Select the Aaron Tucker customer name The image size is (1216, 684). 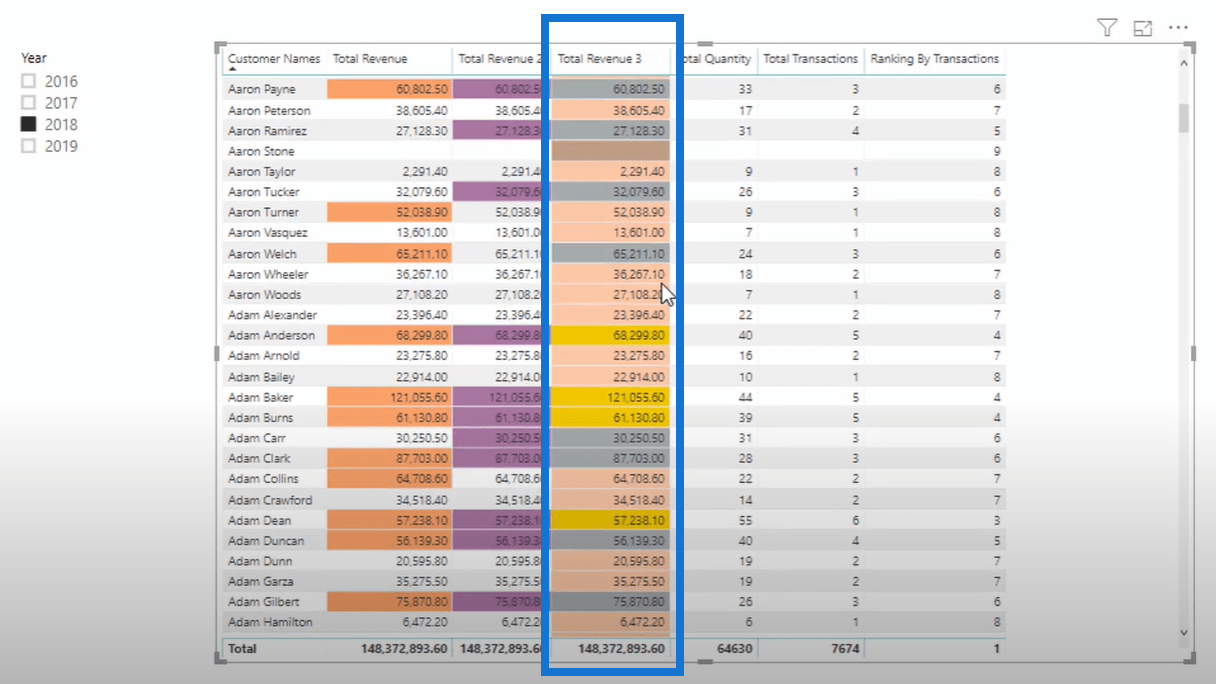tap(264, 192)
